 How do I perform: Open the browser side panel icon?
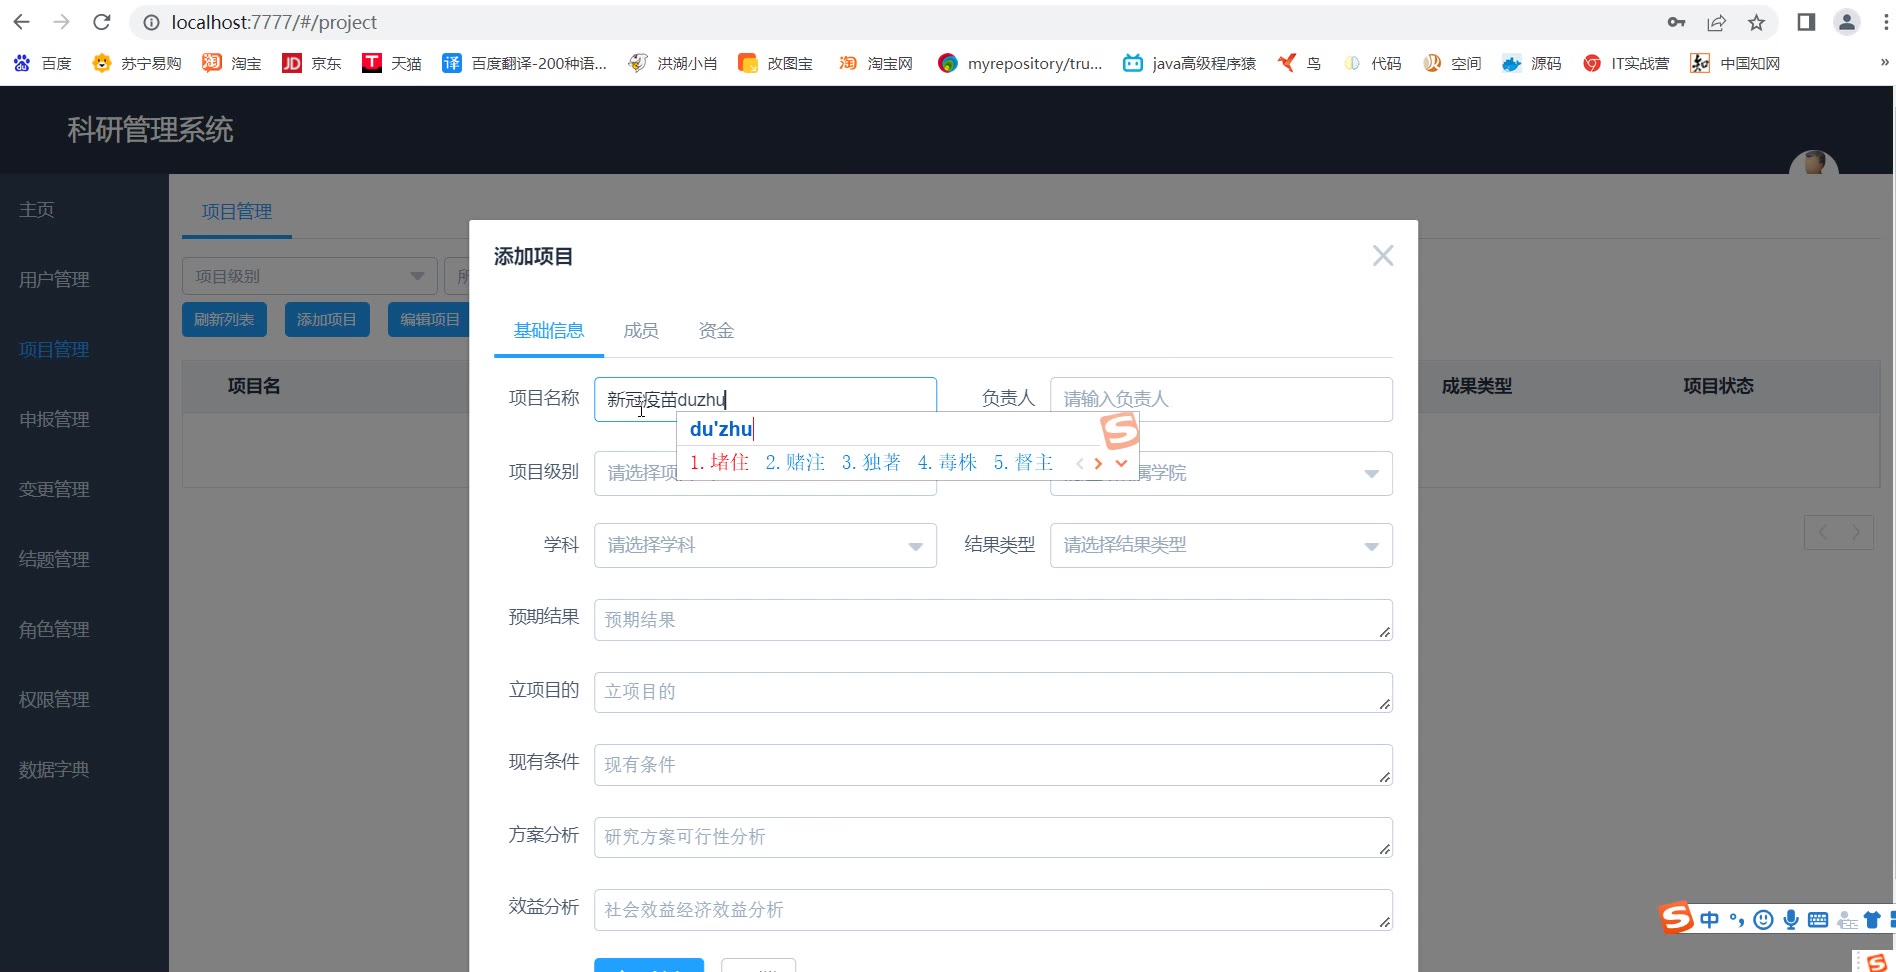(1806, 22)
